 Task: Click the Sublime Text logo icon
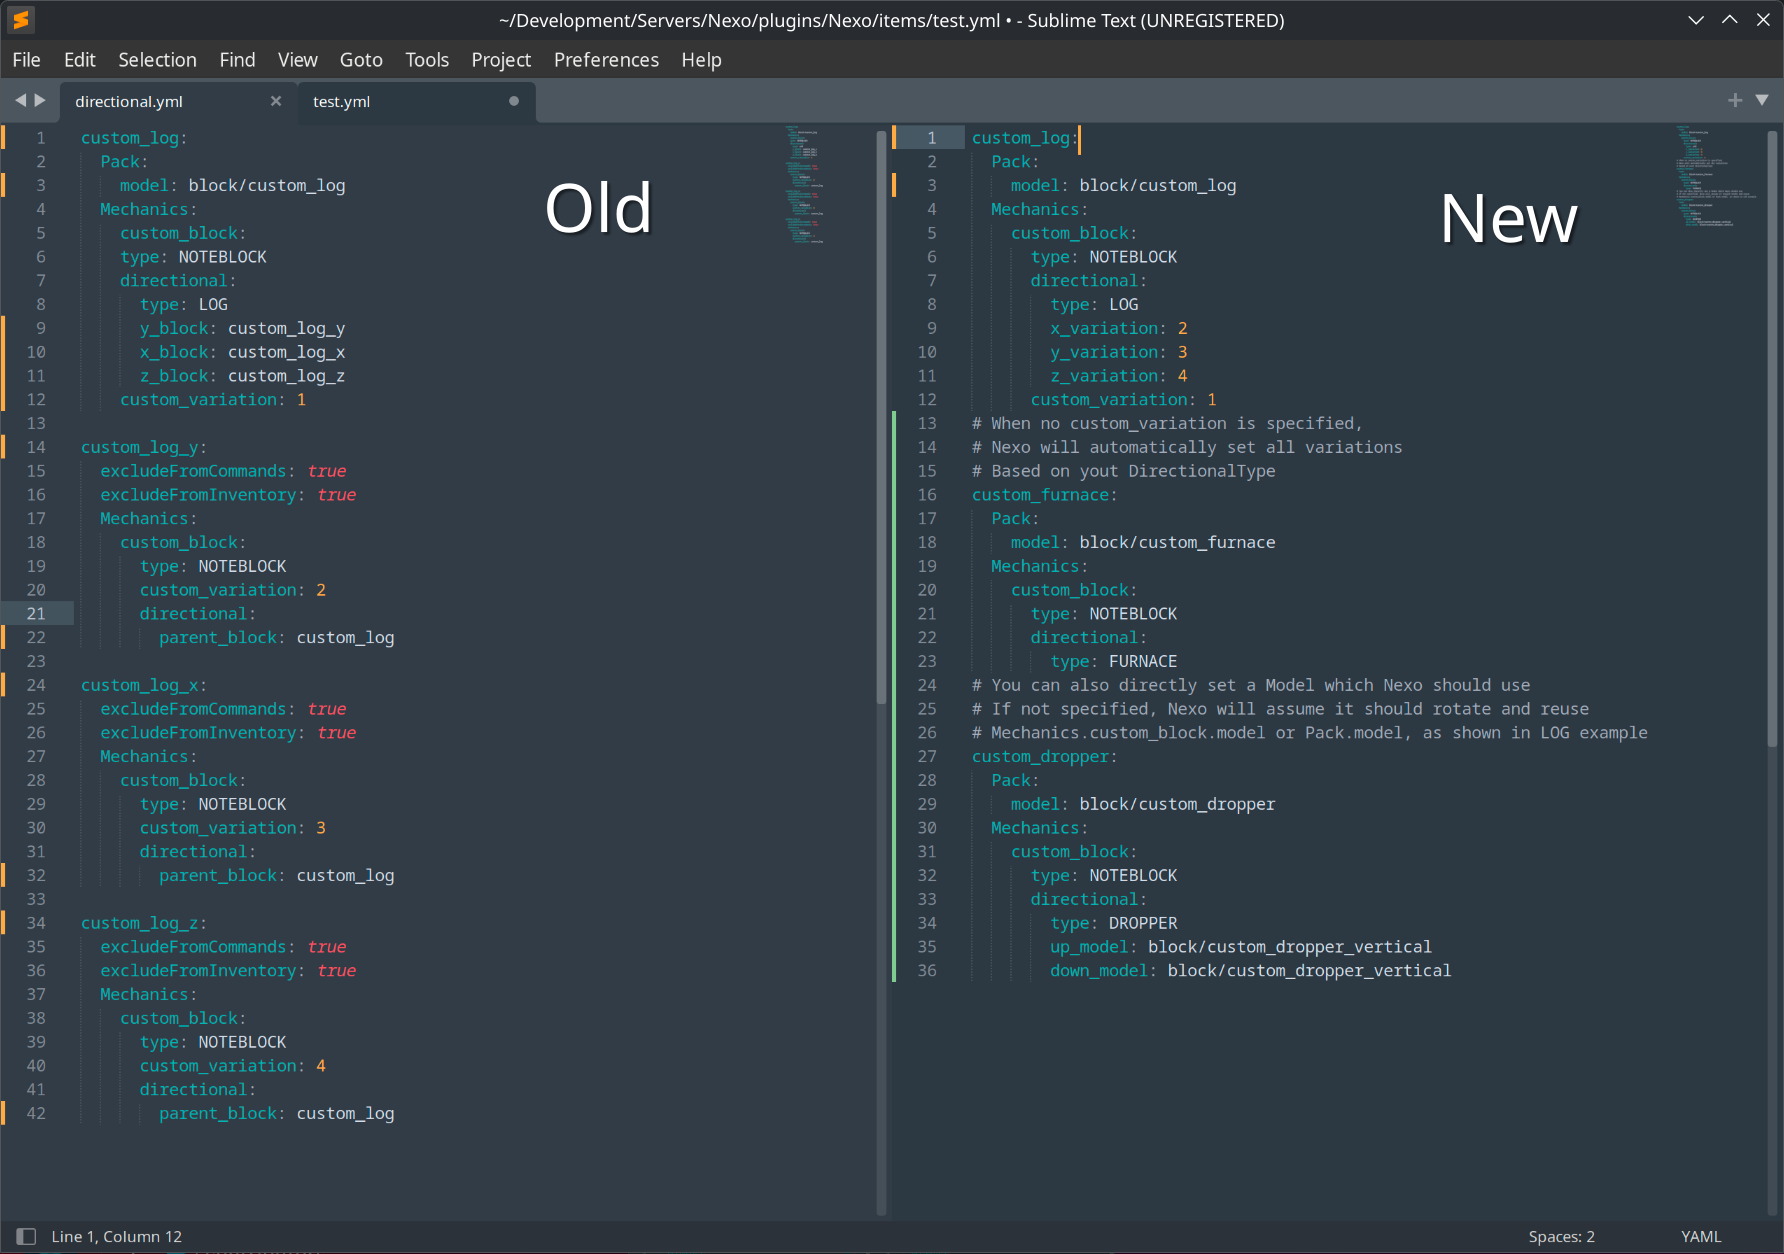(21, 20)
